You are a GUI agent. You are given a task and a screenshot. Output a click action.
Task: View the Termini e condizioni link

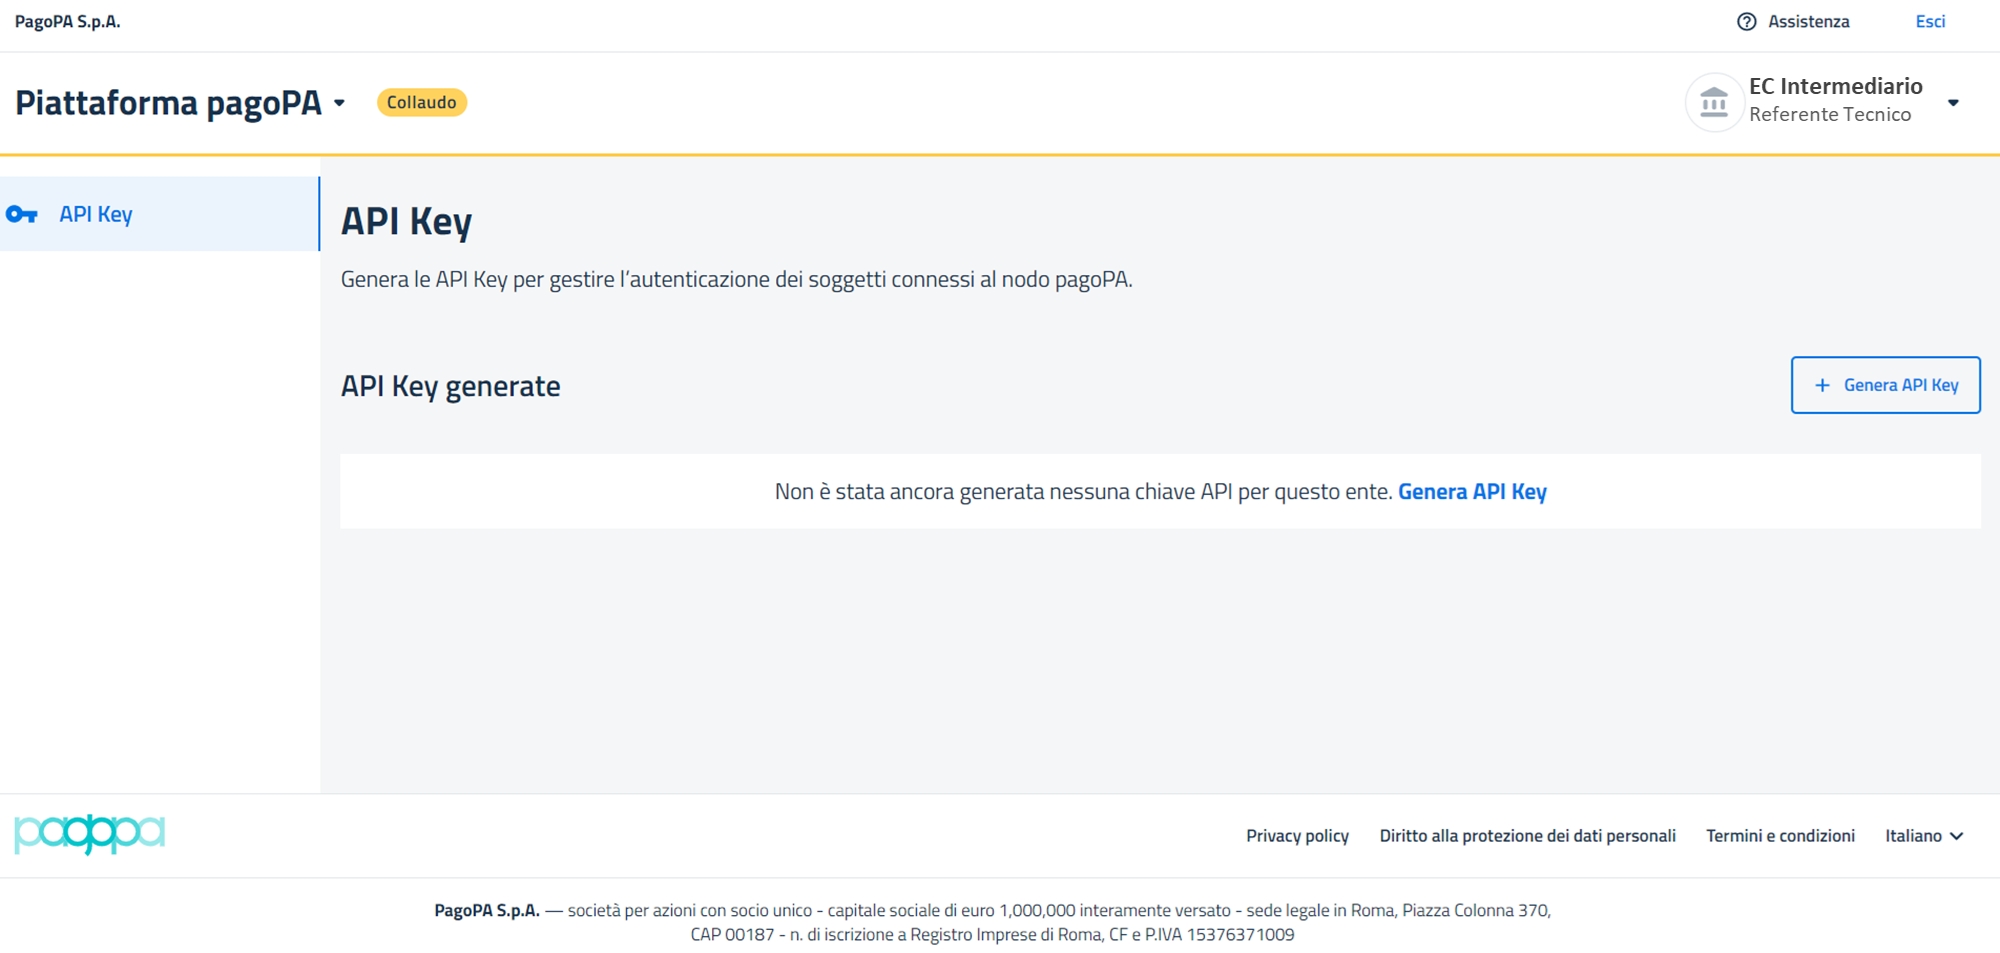[x=1780, y=836]
